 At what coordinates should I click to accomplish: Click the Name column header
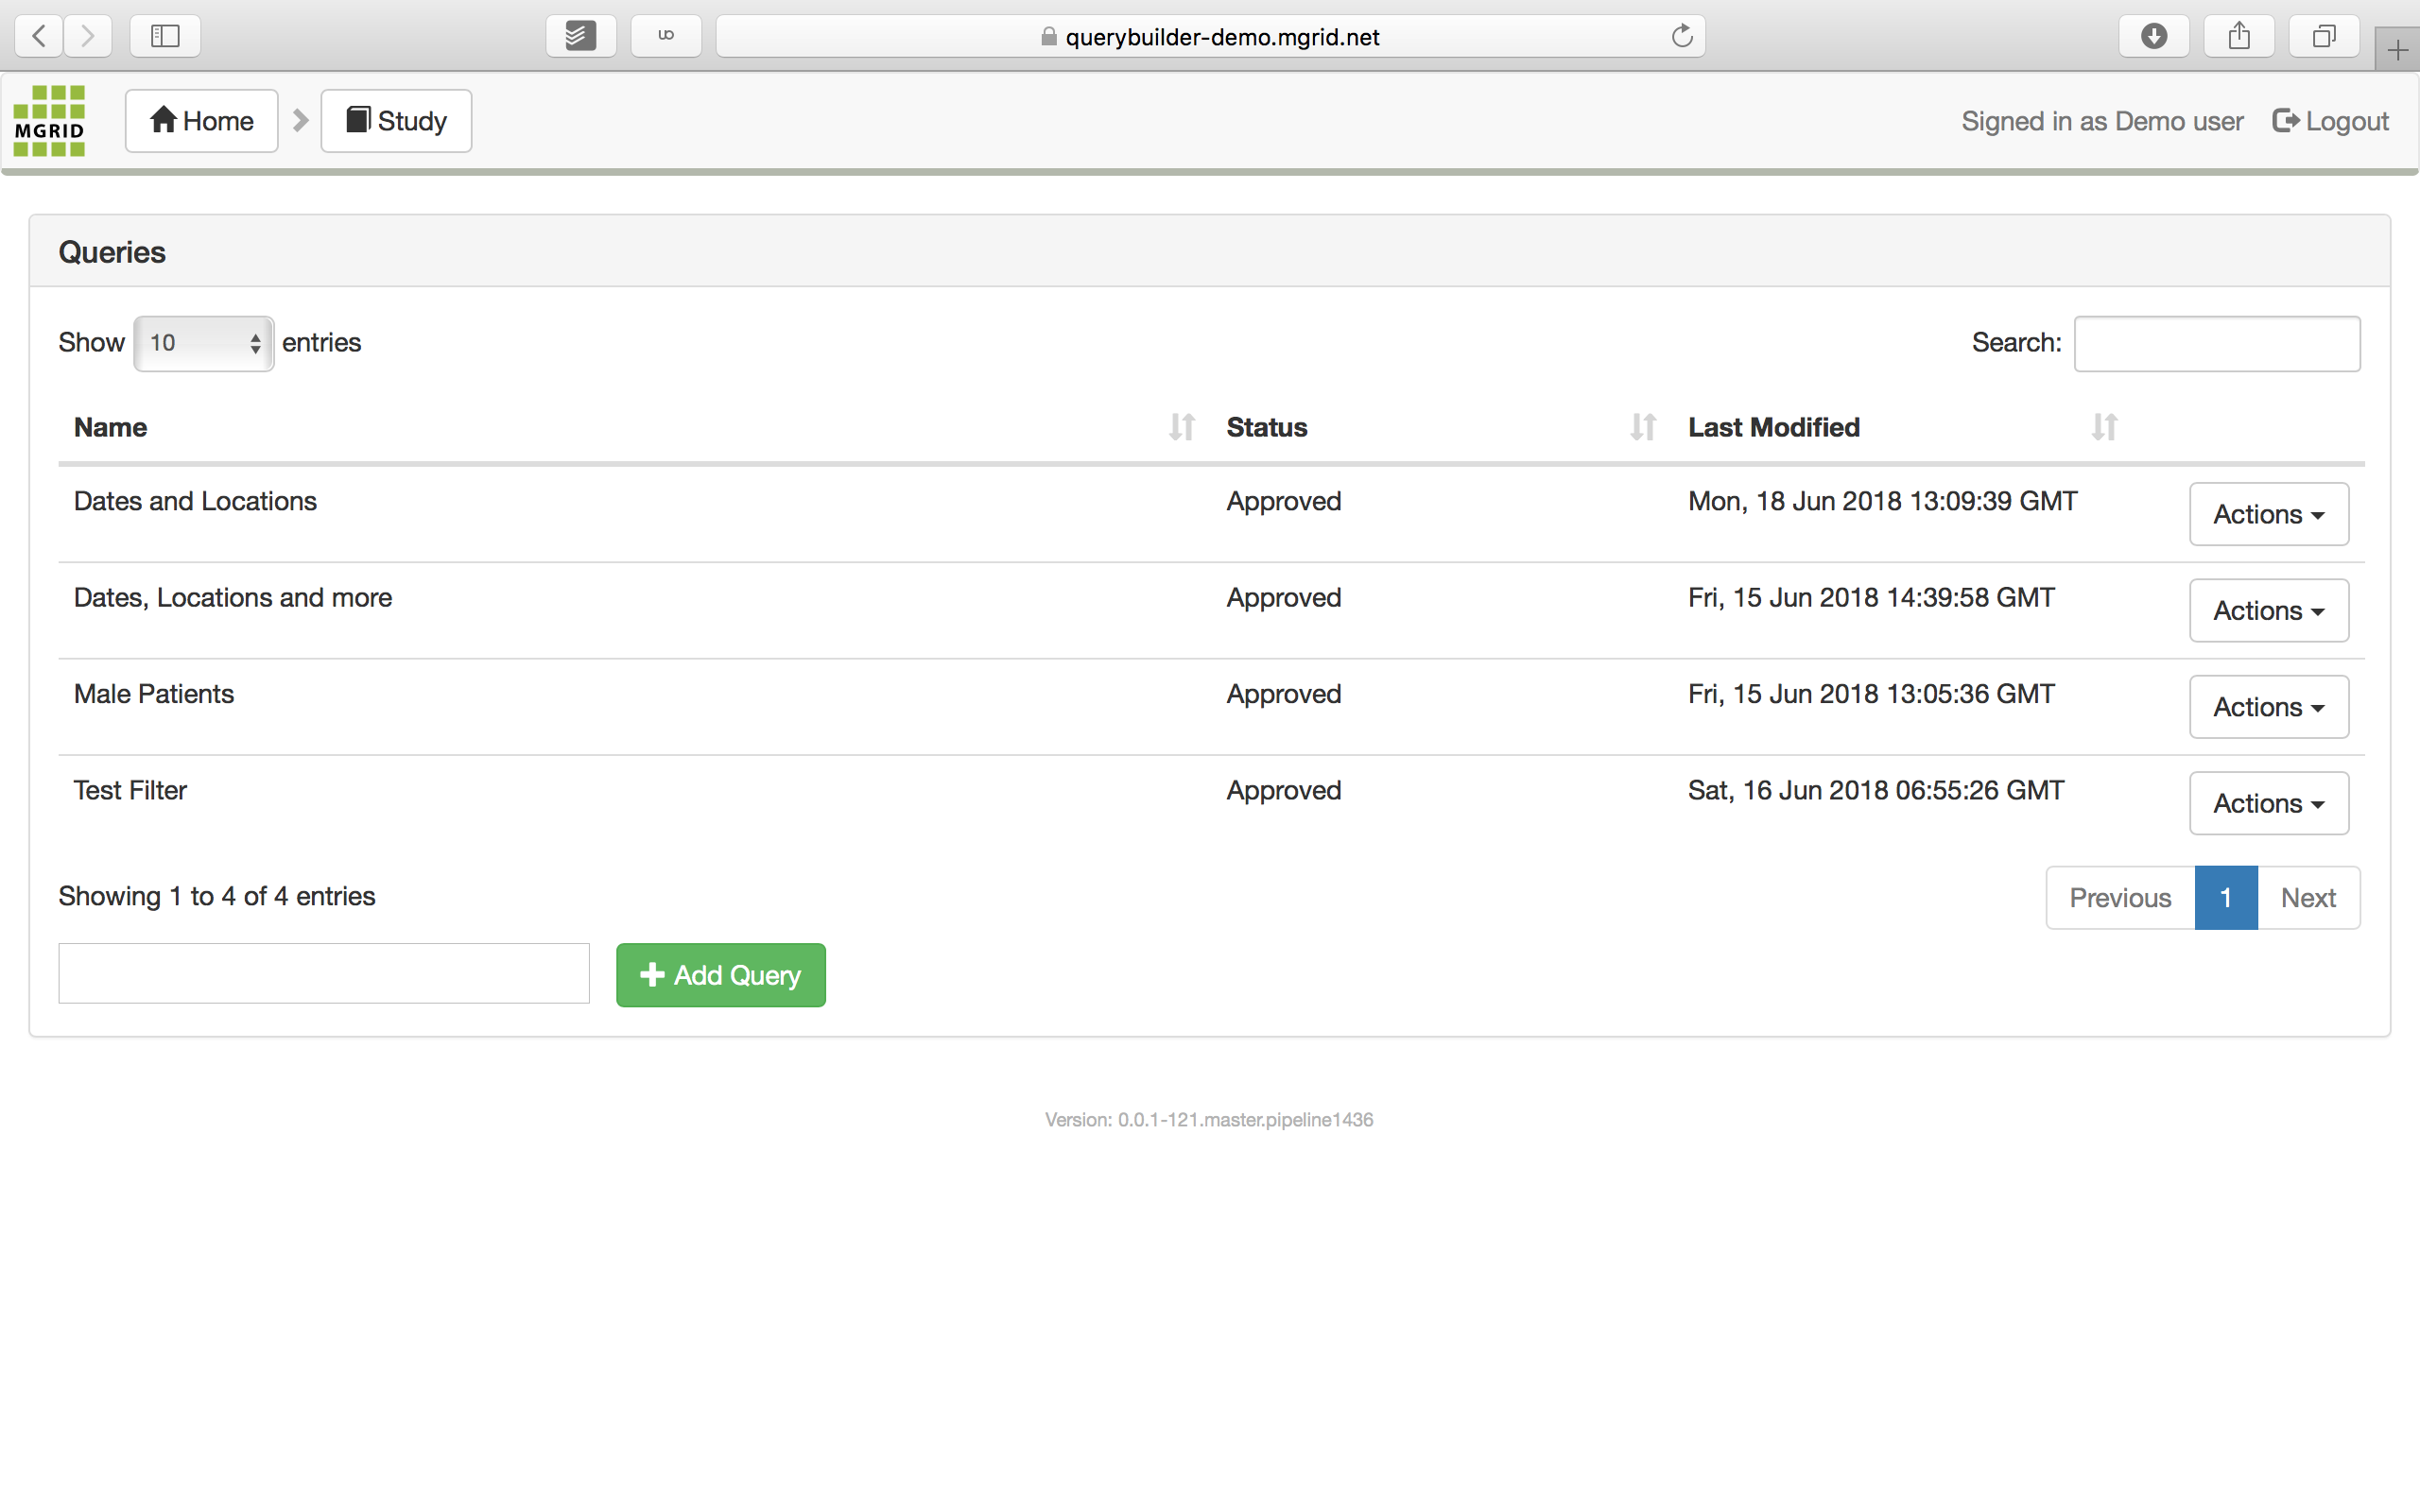click(x=110, y=427)
